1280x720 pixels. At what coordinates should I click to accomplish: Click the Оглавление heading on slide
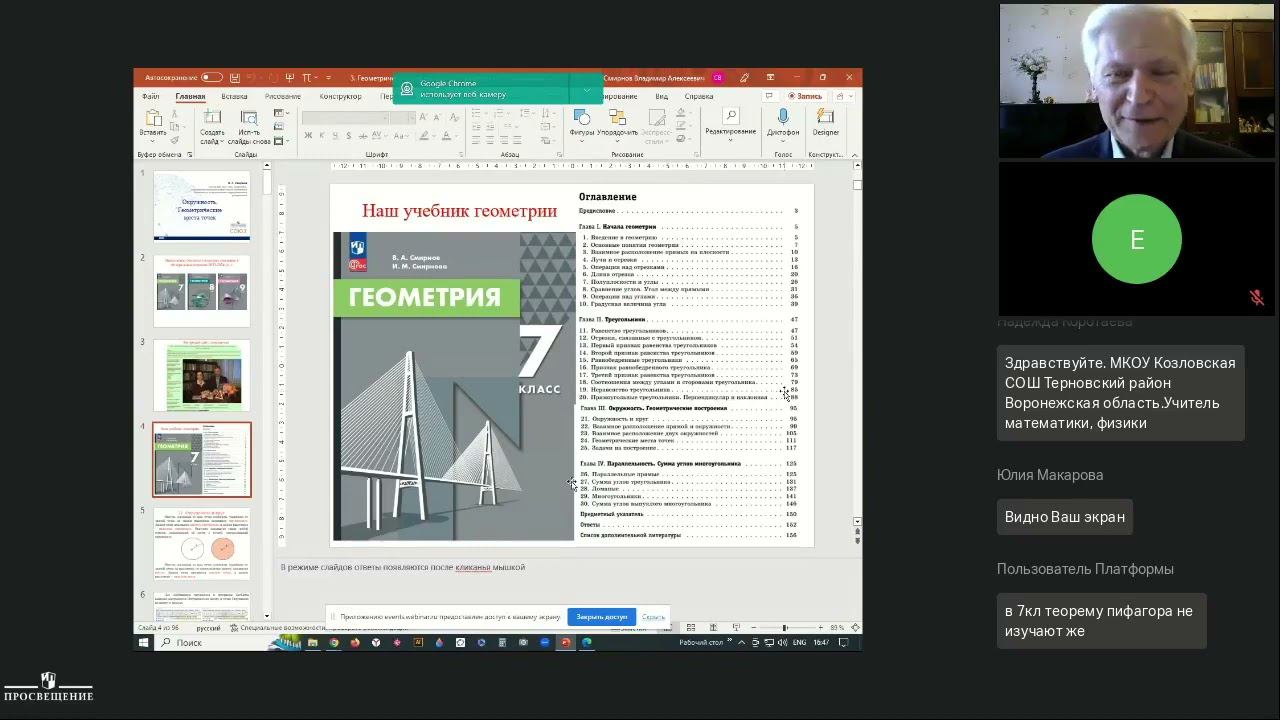[607, 197]
